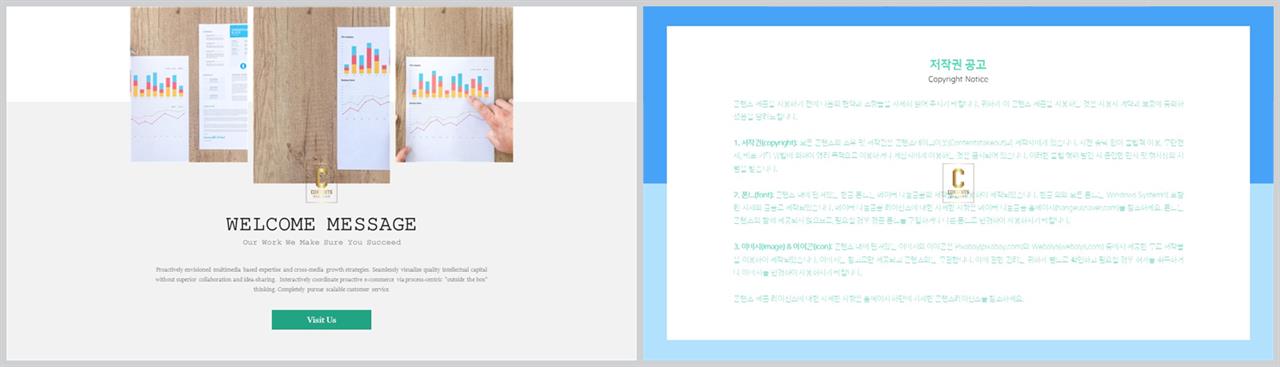The width and height of the screenshot is (1280, 367).
Task: Click subtitle 'Our Work We Make Sure You Succeed'
Action: pyautogui.click(x=321, y=243)
